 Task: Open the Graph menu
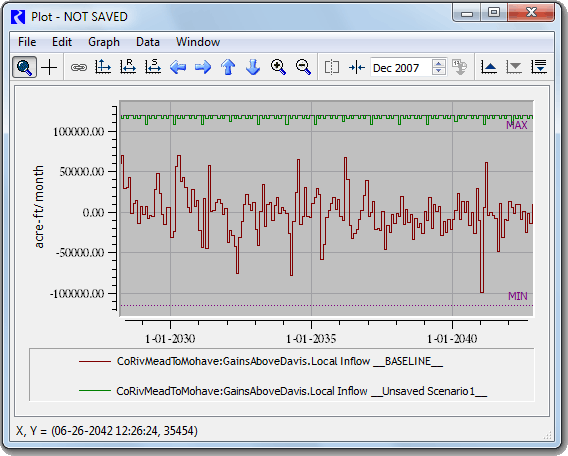104,42
